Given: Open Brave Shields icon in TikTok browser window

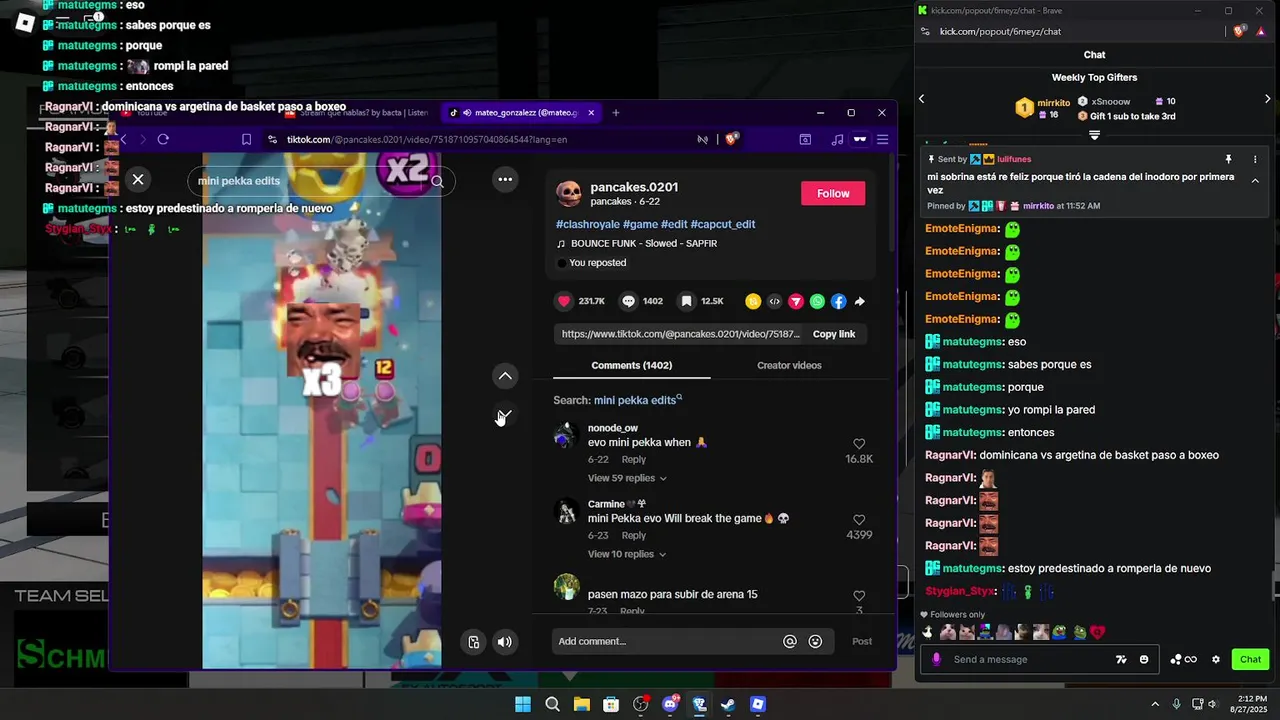Looking at the screenshot, I should tap(732, 140).
